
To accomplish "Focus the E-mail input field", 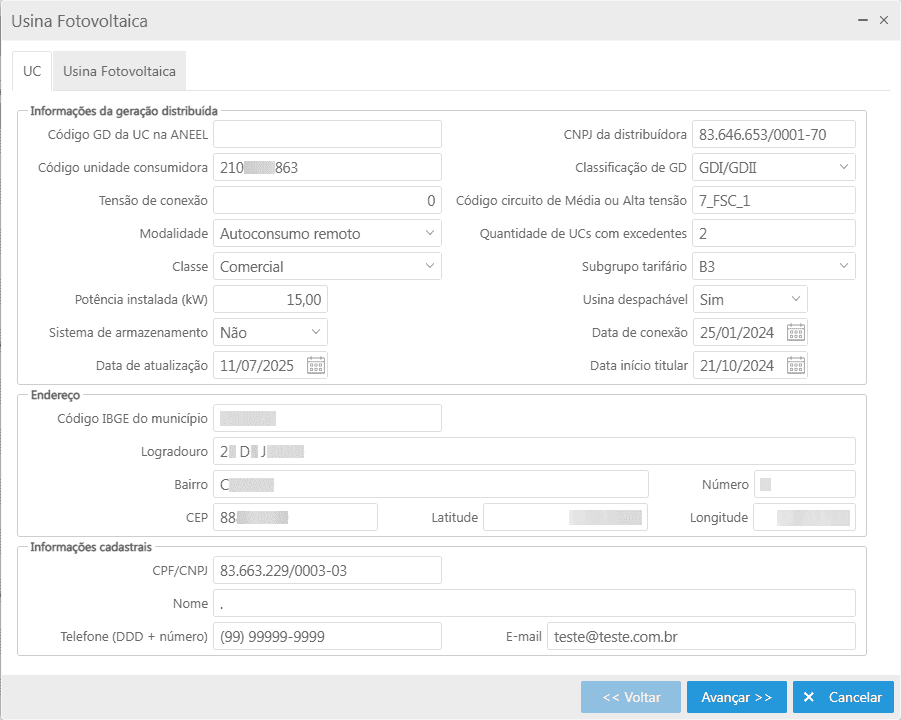I will point(700,637).
